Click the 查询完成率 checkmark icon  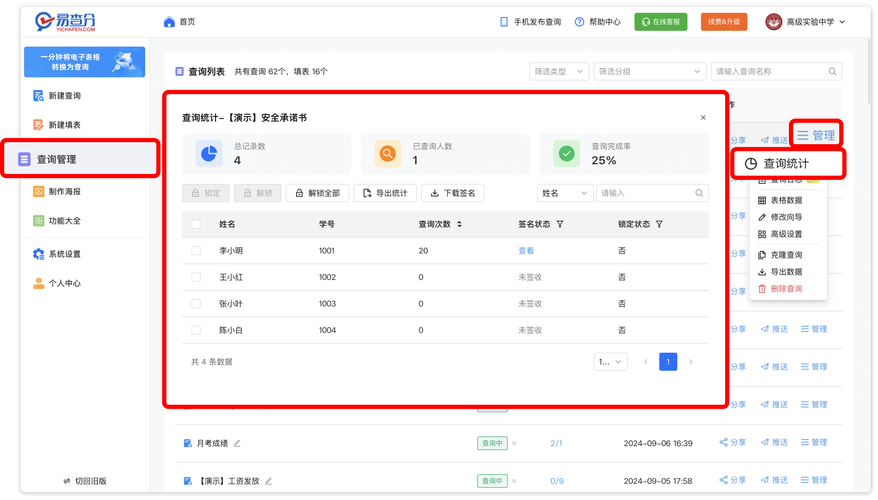pyautogui.click(x=567, y=153)
